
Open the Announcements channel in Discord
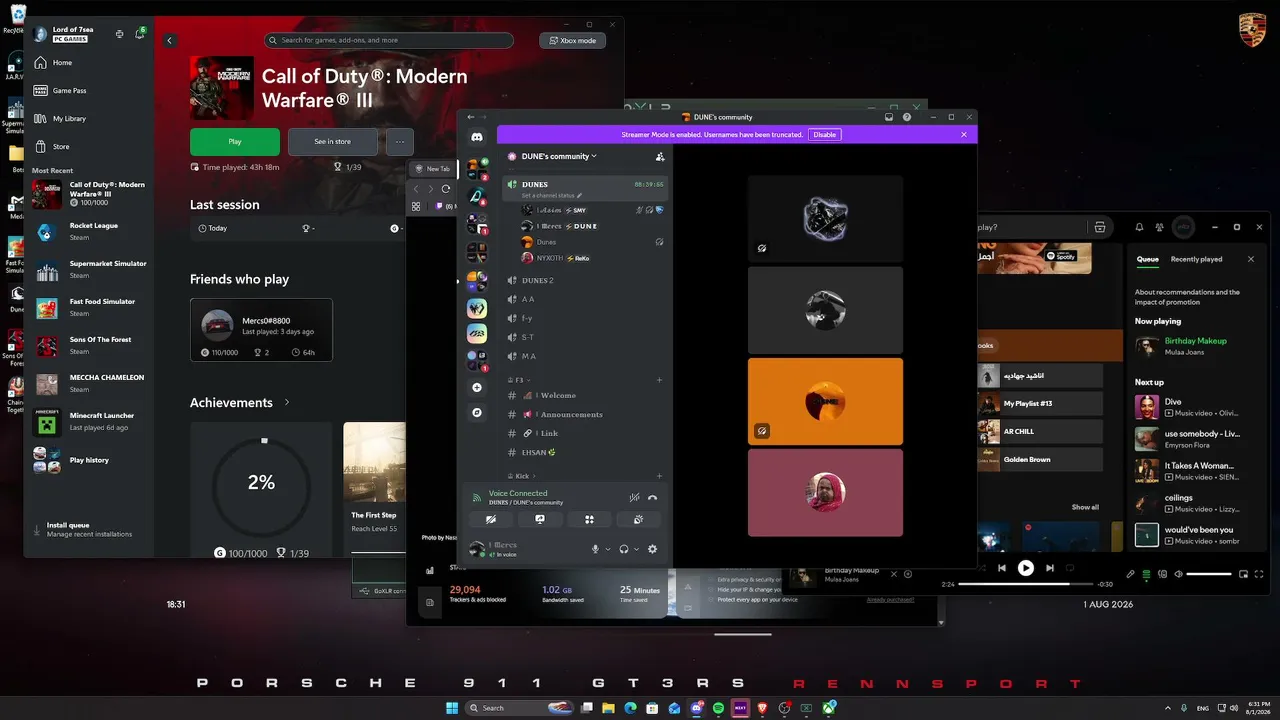[x=585, y=414]
